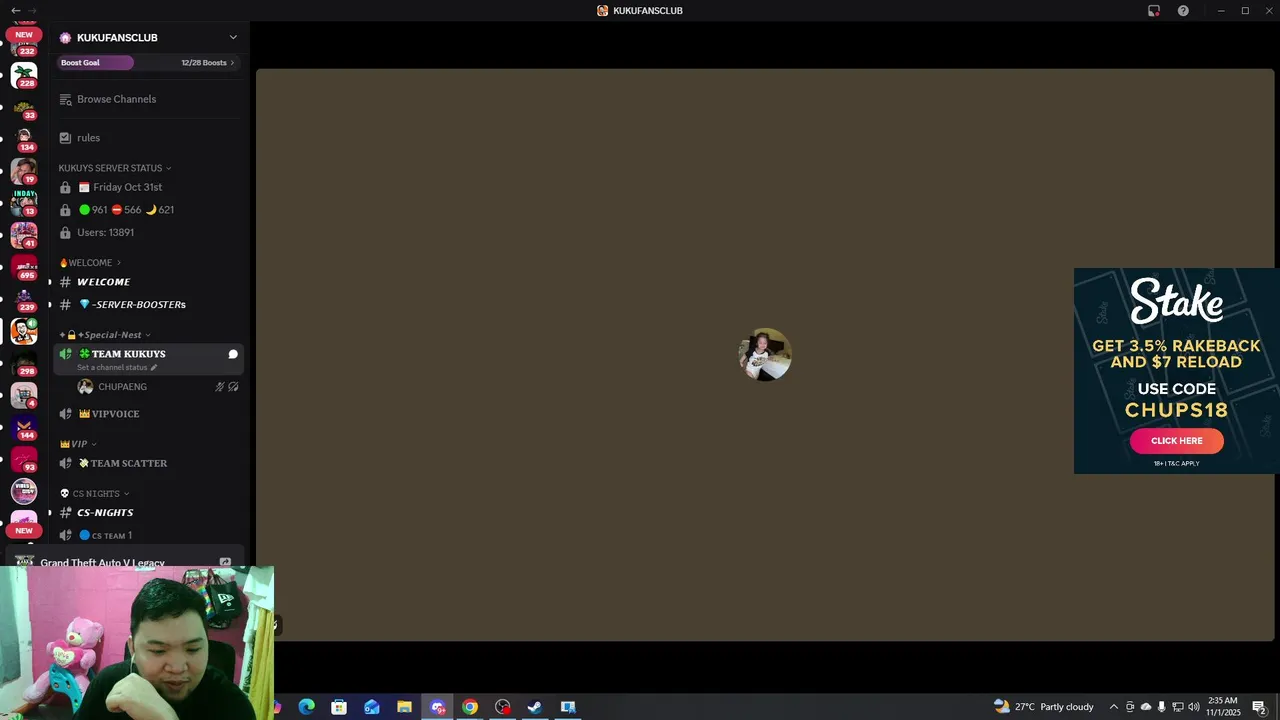Open the 12/28 Boosts link
Image resolution: width=1280 pixels, height=720 pixels.
(208, 63)
